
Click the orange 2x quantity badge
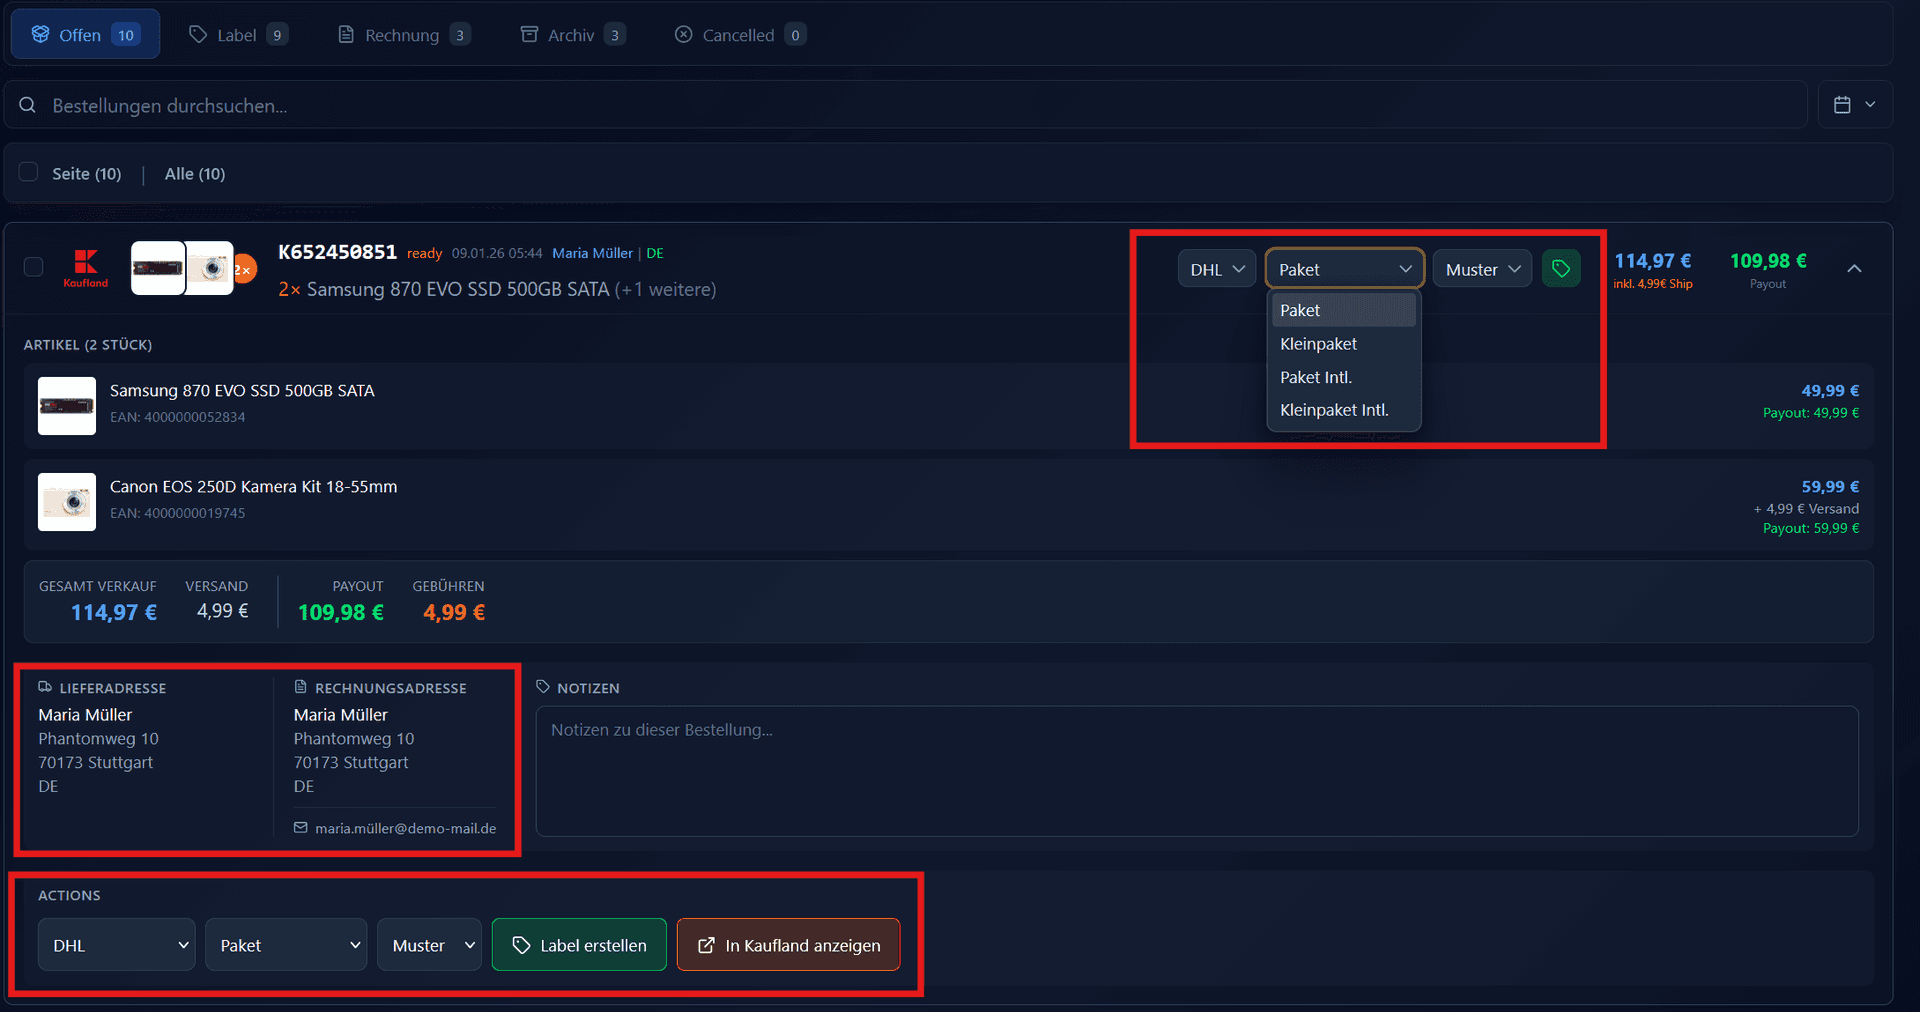244,269
